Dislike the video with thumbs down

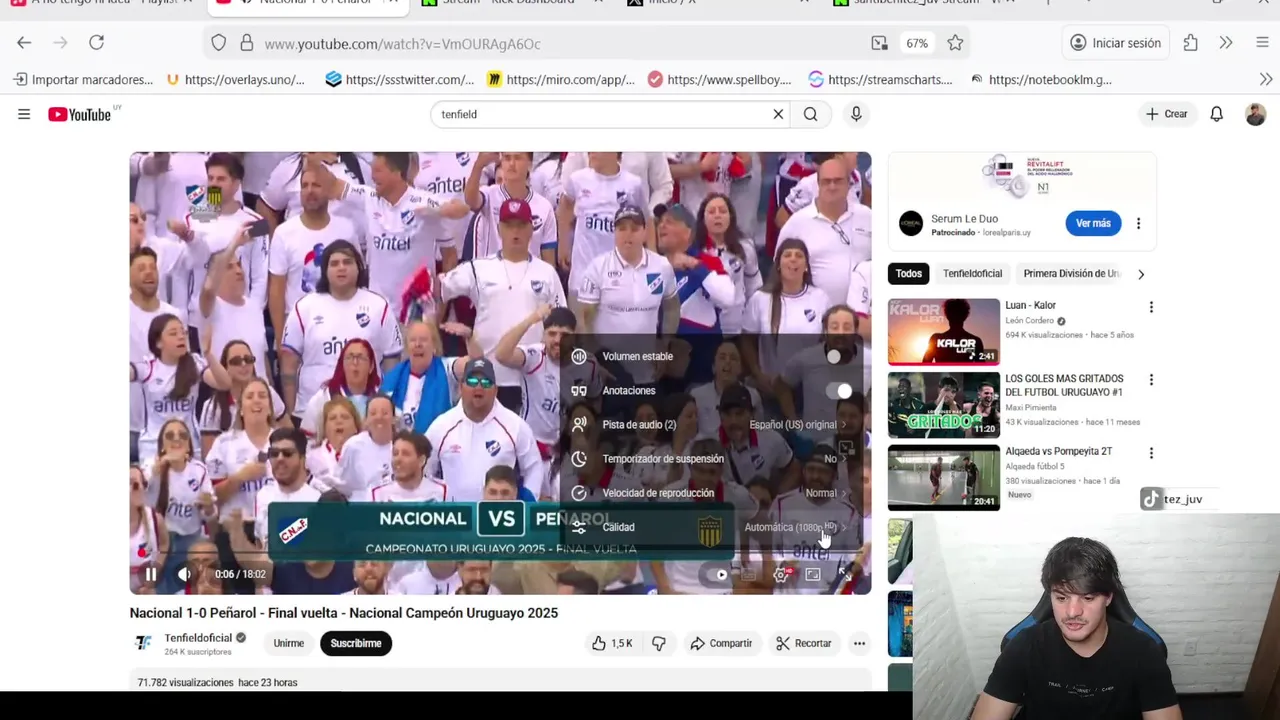(659, 643)
